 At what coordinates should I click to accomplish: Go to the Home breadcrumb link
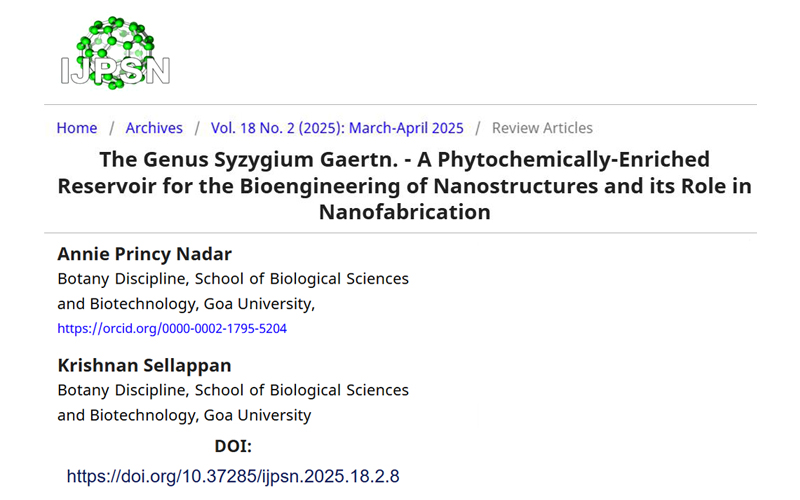click(x=77, y=128)
